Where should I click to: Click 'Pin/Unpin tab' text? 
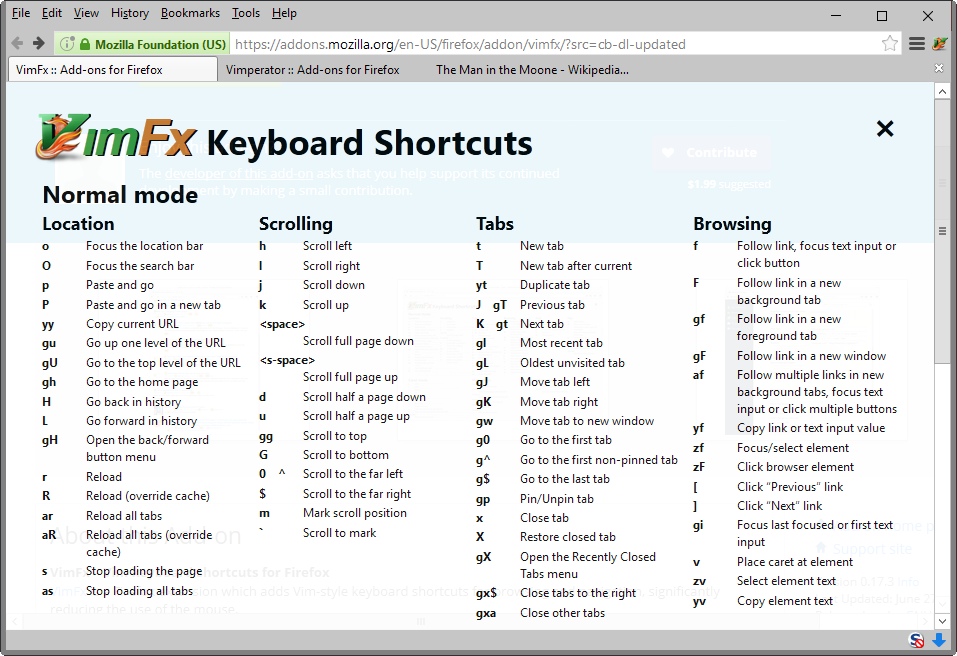[x=557, y=499]
